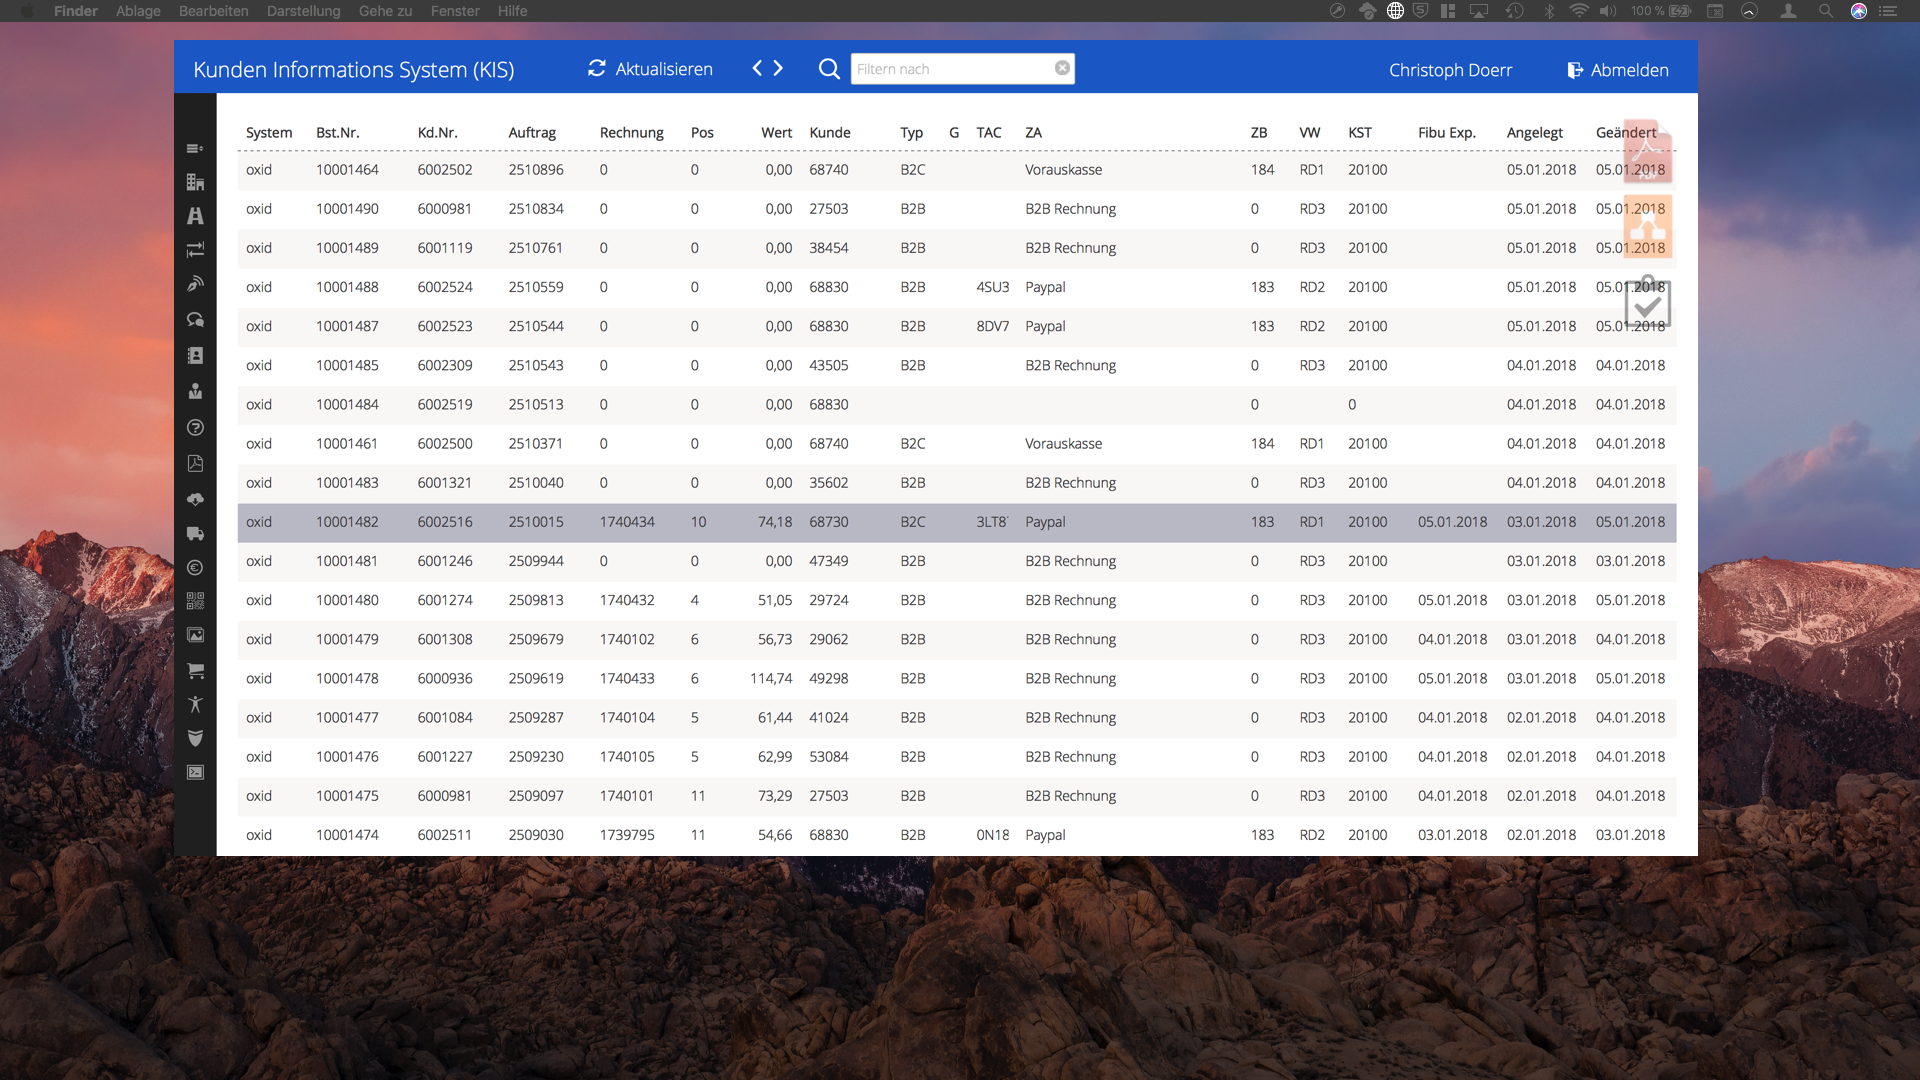Click the transfer arrows icon in sidebar
The width and height of the screenshot is (1920, 1080).
[x=195, y=250]
